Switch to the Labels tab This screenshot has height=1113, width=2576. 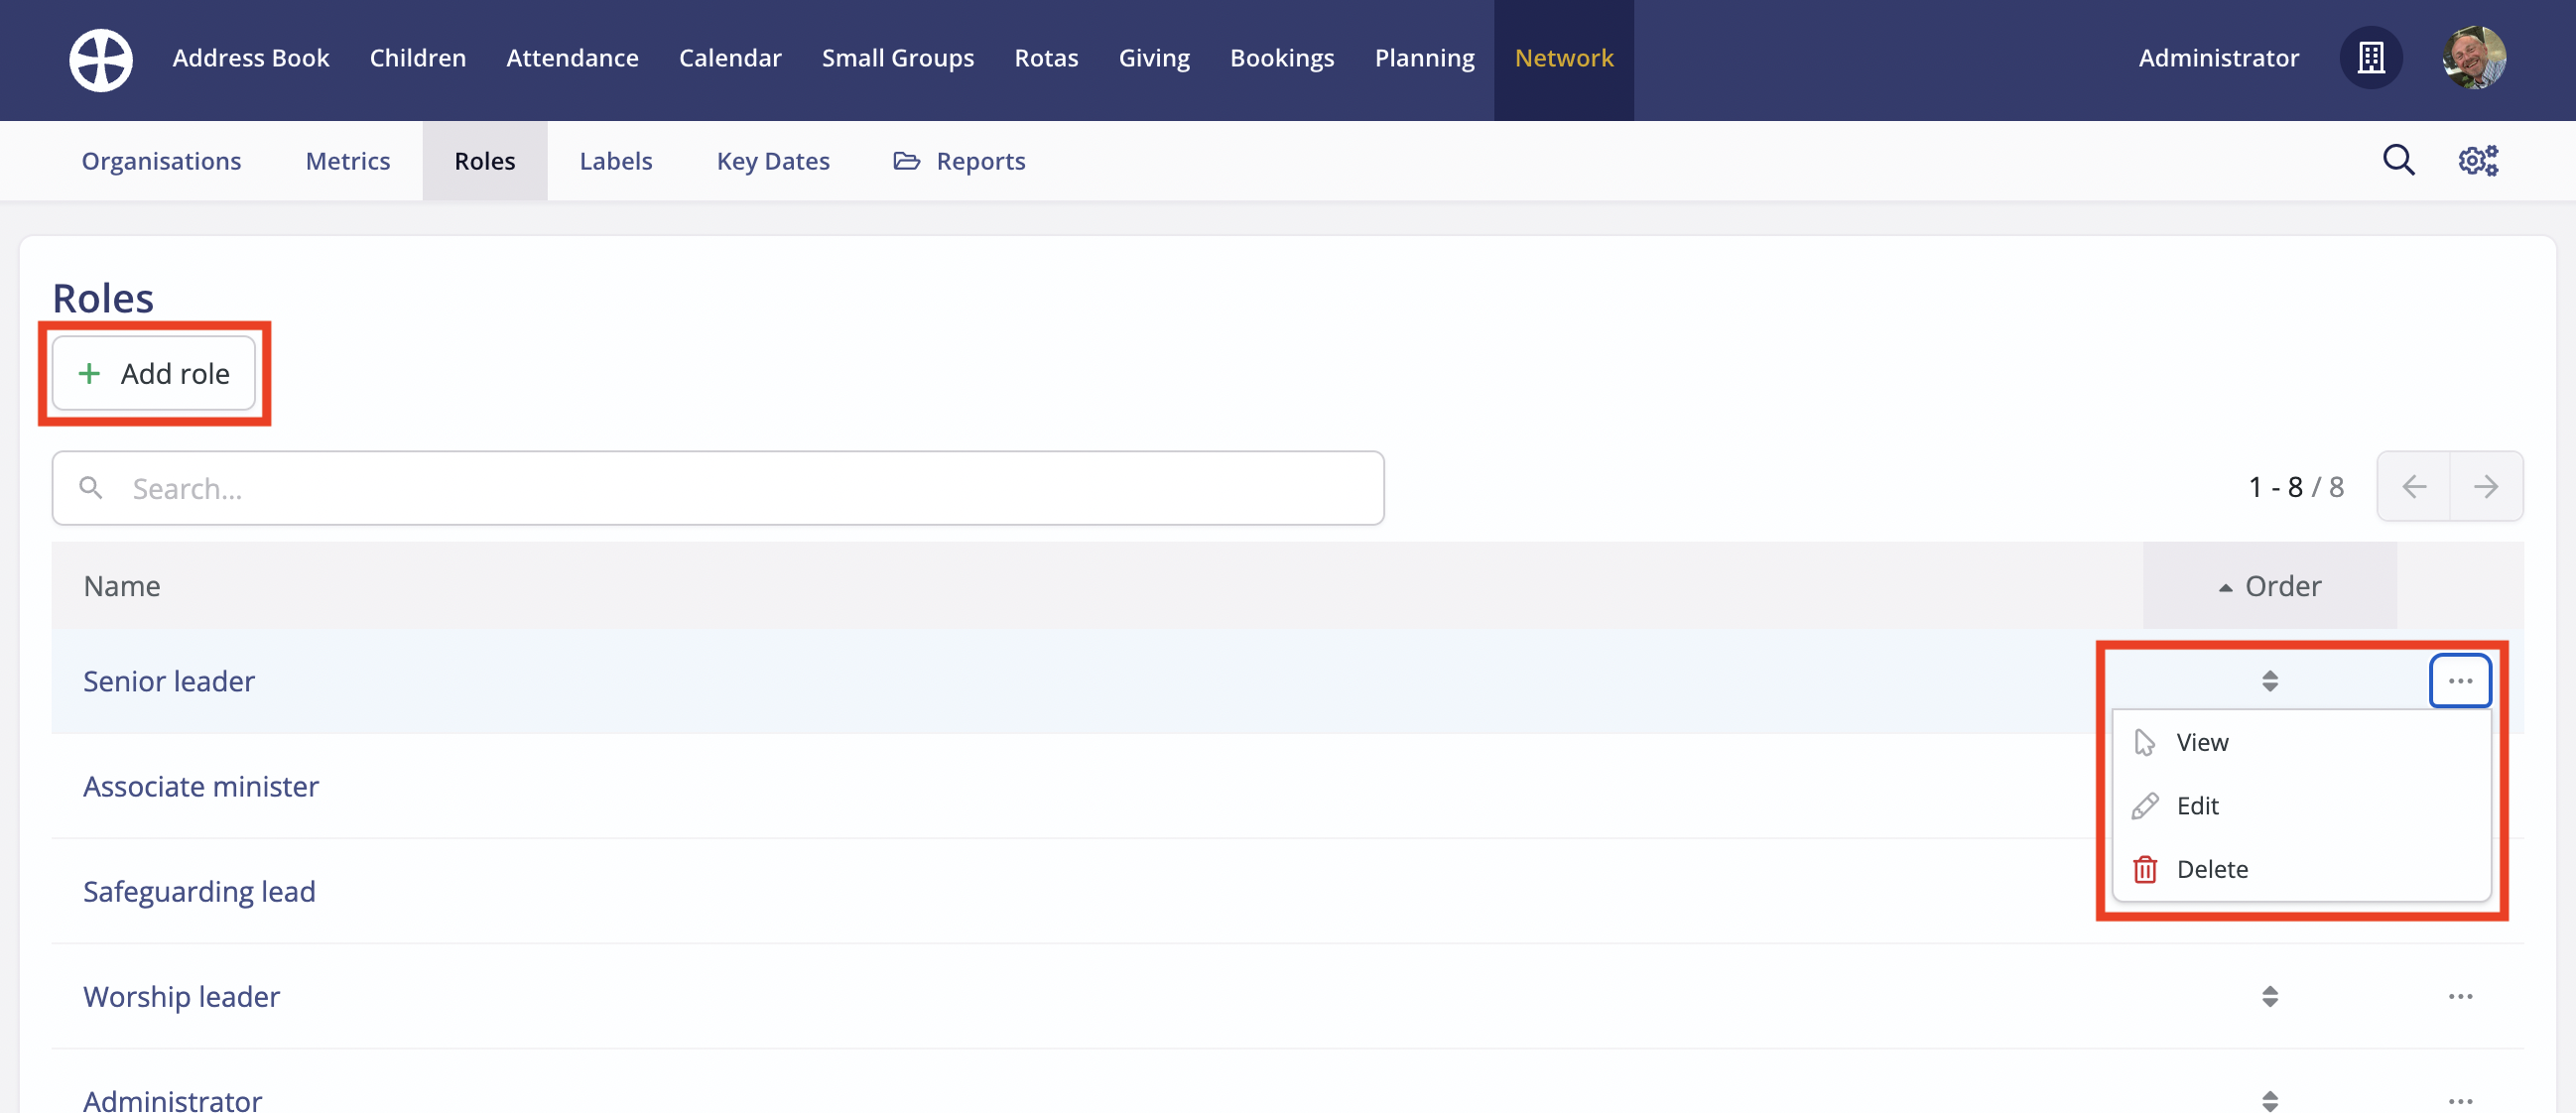click(x=615, y=161)
